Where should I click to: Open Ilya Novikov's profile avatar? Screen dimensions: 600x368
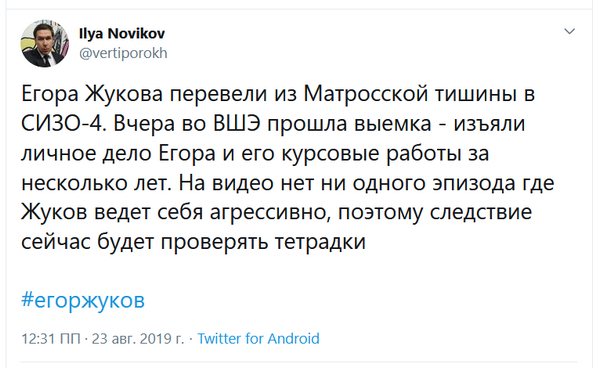tap(45, 43)
